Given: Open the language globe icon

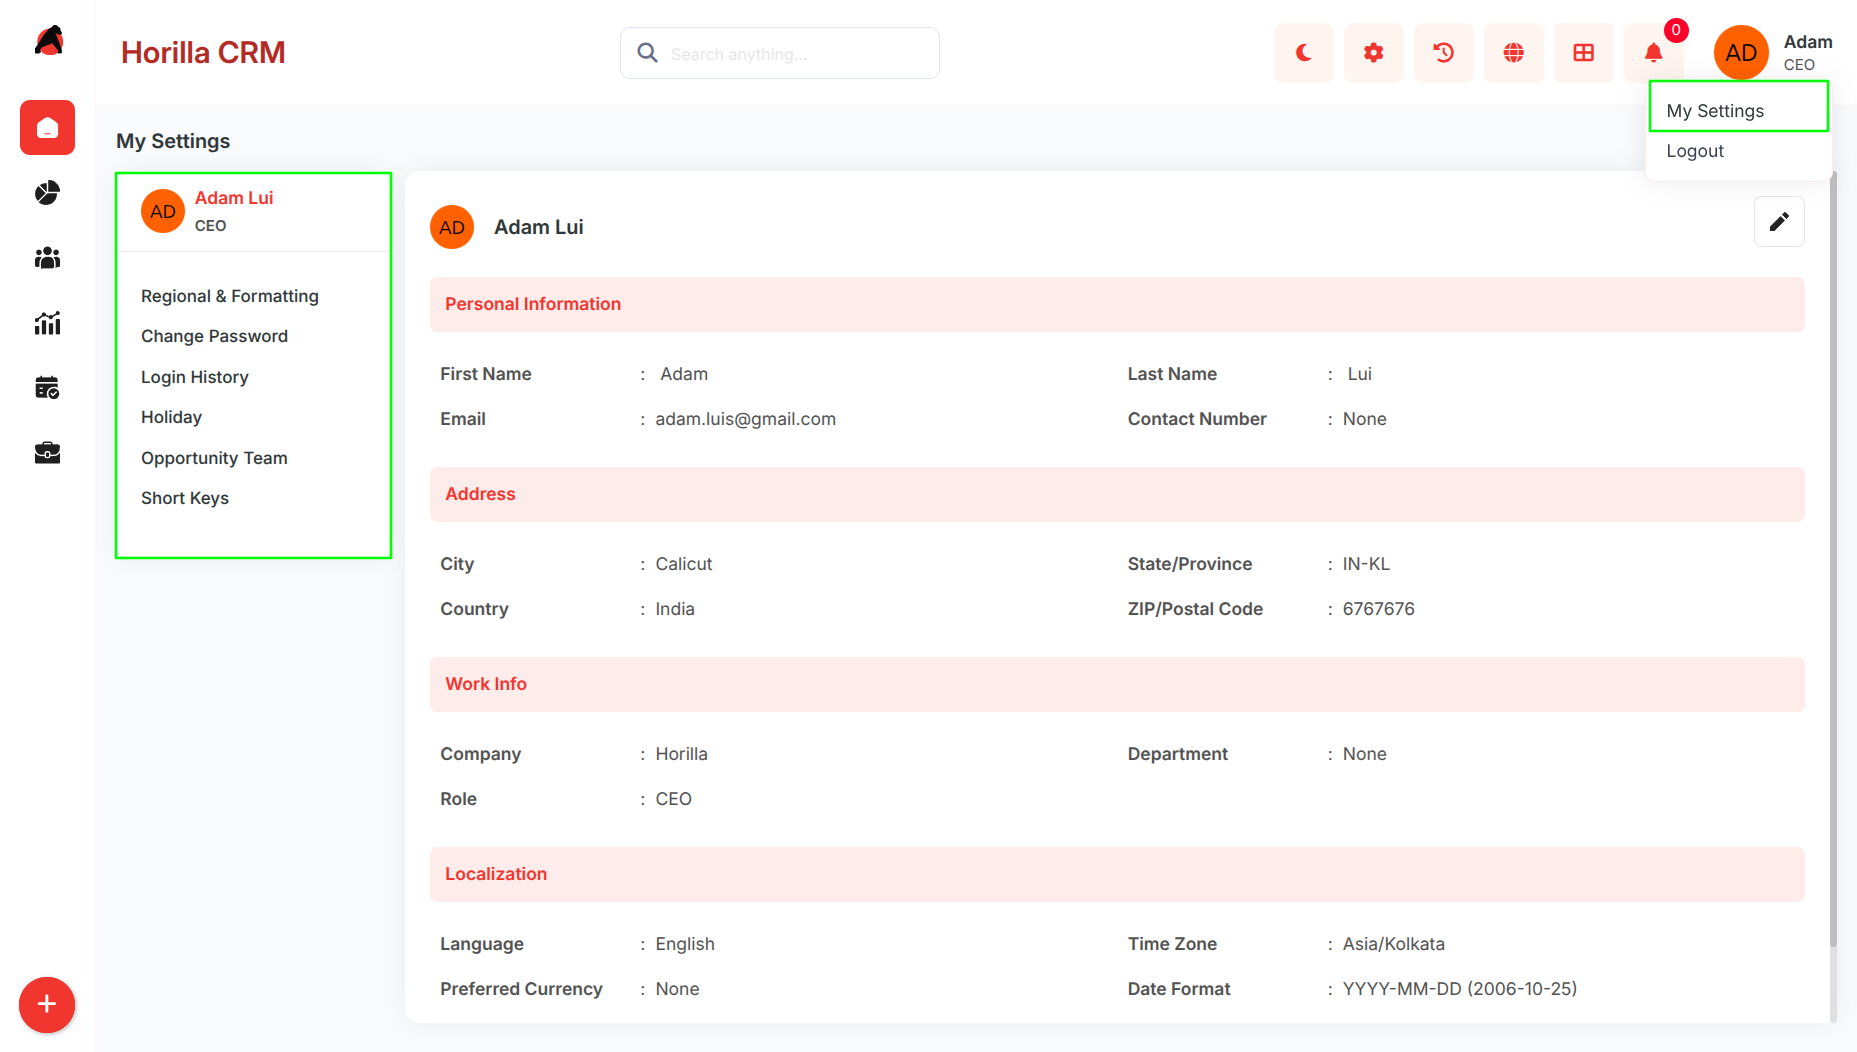Looking at the screenshot, I should pos(1513,53).
